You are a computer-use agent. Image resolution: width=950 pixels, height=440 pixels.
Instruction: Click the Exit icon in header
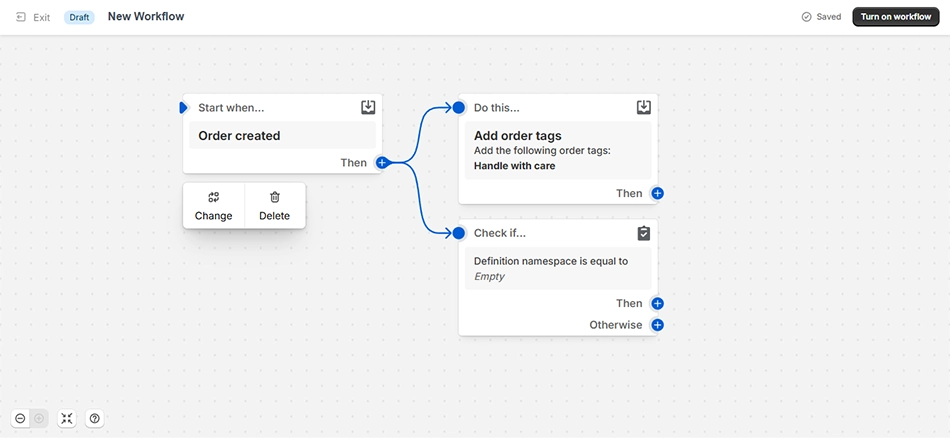point(21,17)
